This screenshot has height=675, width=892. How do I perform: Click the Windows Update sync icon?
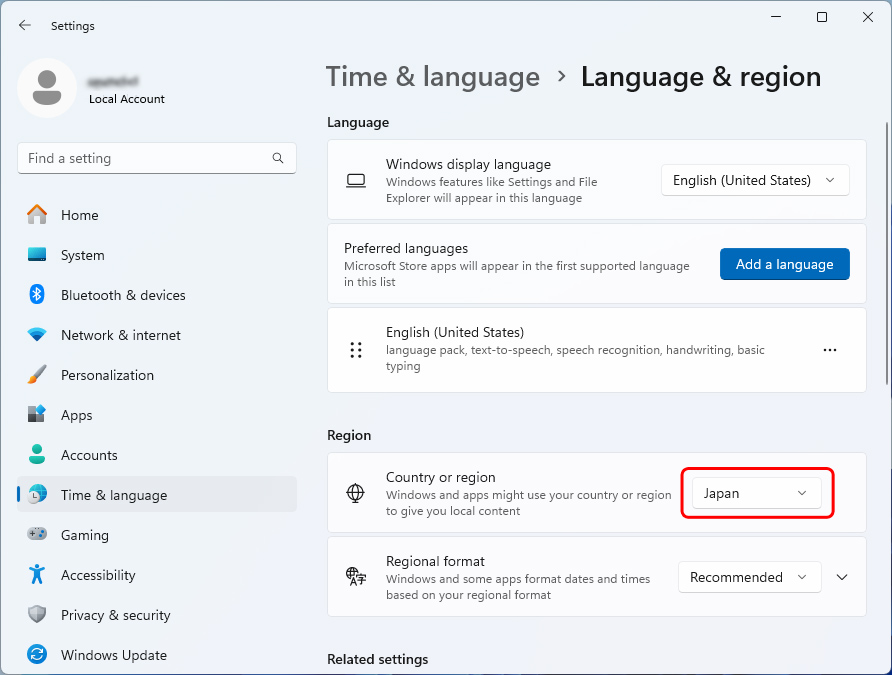tap(37, 655)
